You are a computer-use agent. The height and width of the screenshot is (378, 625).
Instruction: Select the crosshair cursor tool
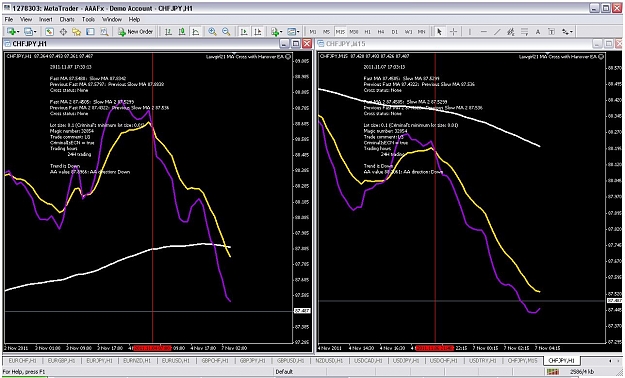[x=453, y=32]
